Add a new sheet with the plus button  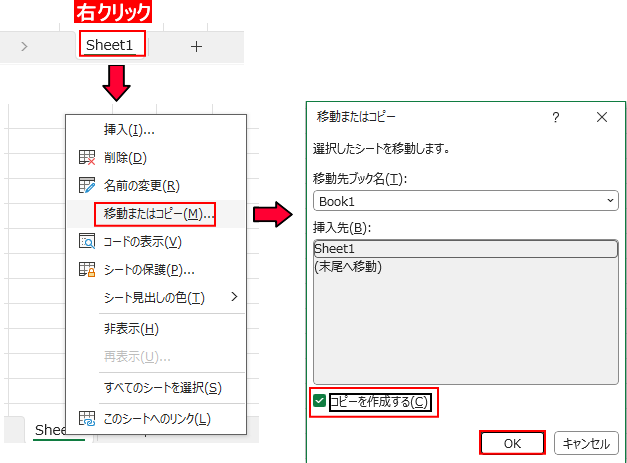196,47
